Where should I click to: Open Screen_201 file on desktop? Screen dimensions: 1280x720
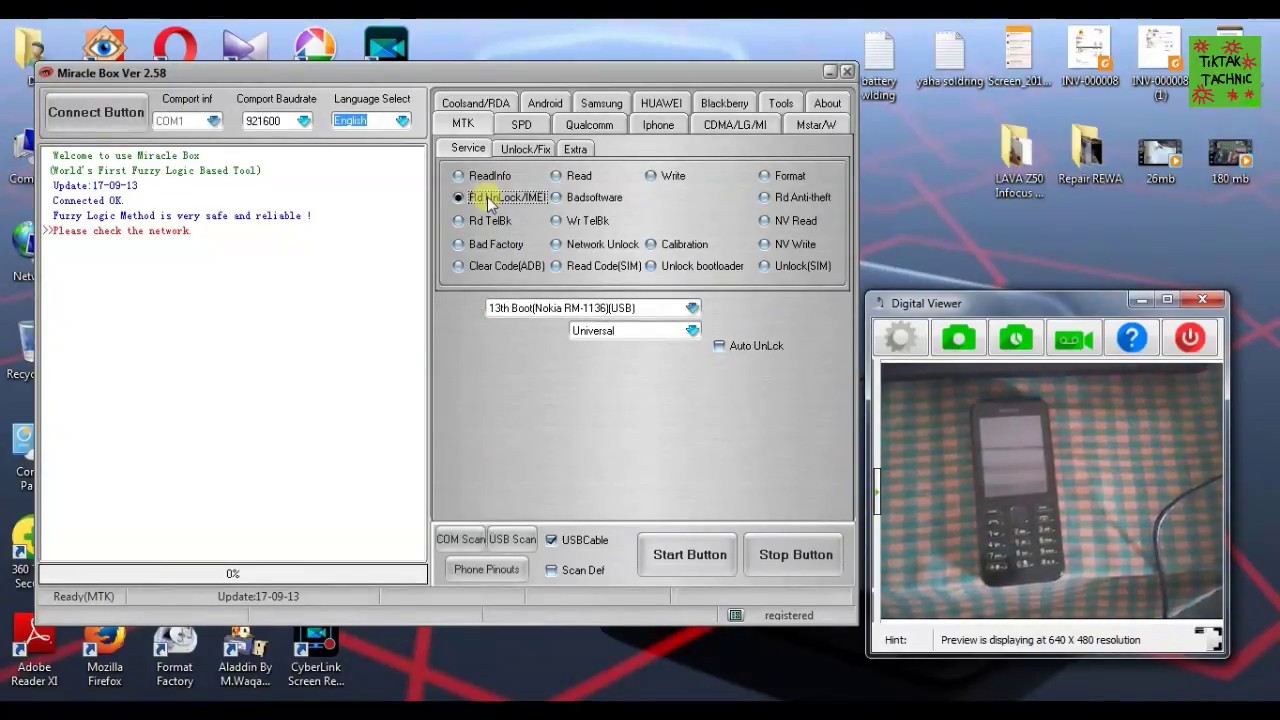[1019, 58]
